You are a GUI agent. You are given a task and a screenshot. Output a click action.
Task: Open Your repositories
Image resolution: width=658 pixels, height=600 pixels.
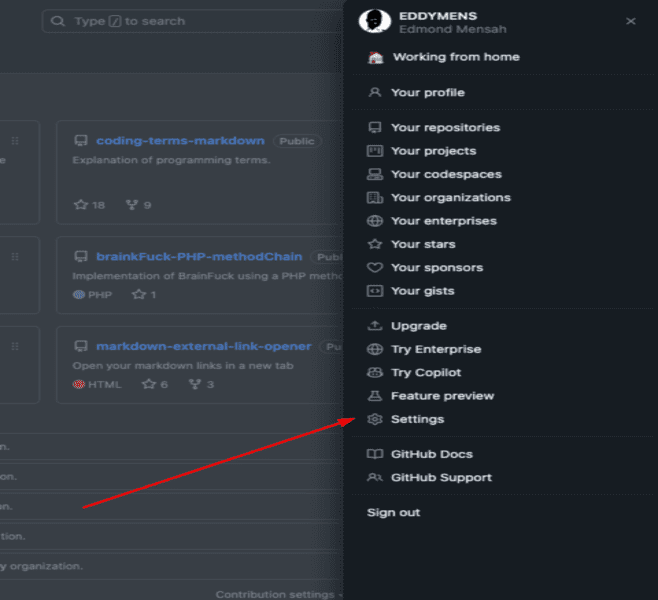click(x=445, y=128)
